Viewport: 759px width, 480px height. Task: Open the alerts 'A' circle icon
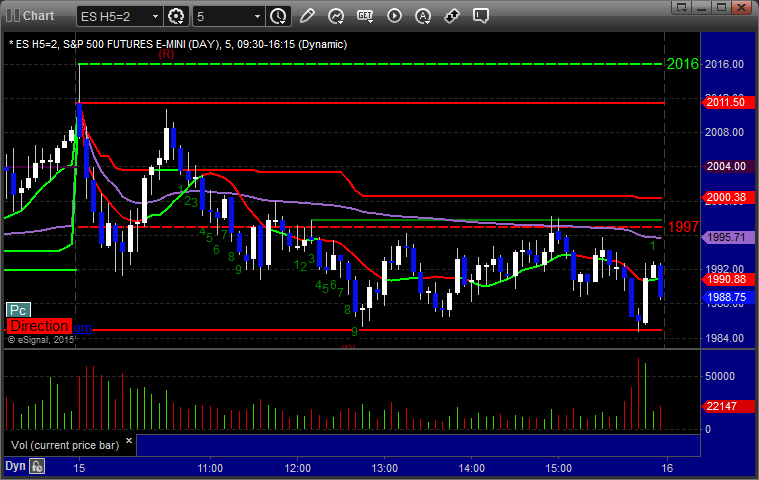[x=423, y=16]
